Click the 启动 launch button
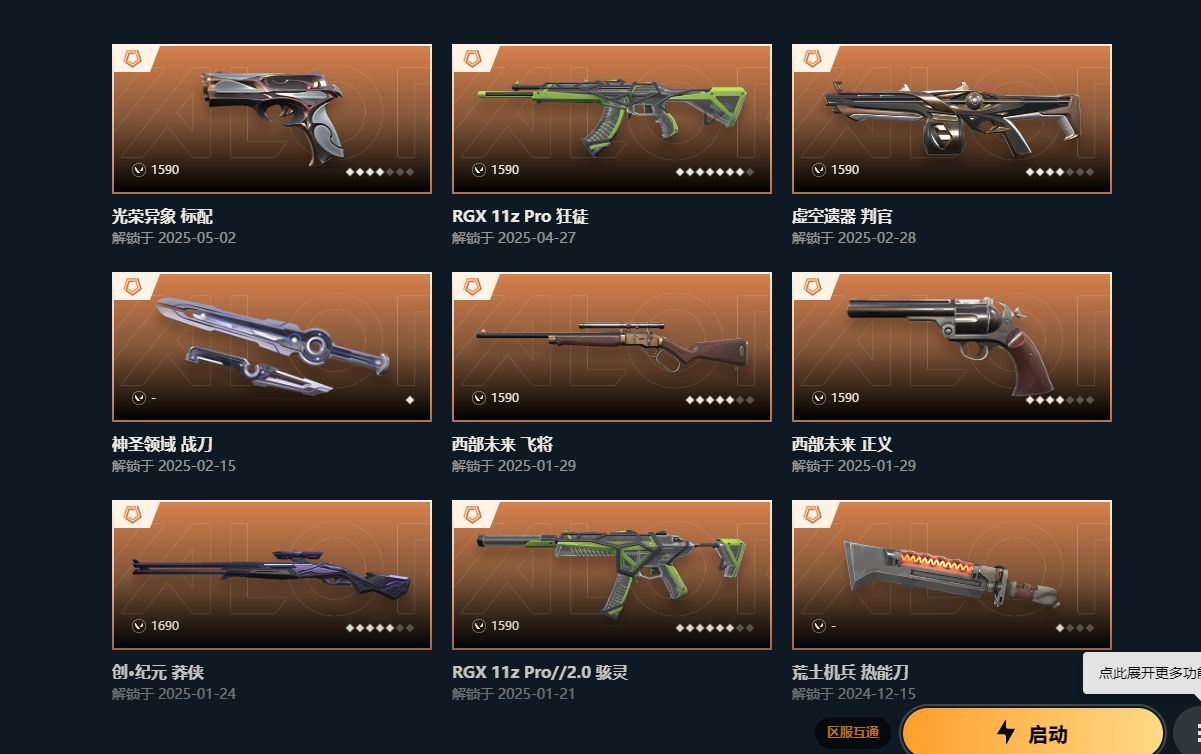 (x=1033, y=733)
